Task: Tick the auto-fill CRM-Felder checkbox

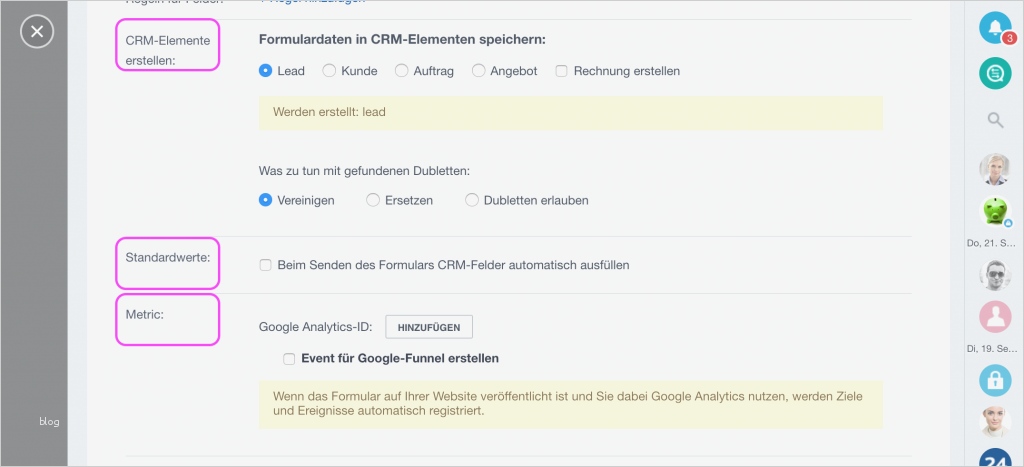Action: point(266,265)
